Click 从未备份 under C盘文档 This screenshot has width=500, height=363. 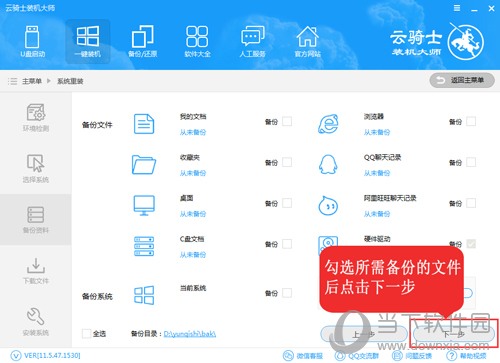coord(193,255)
